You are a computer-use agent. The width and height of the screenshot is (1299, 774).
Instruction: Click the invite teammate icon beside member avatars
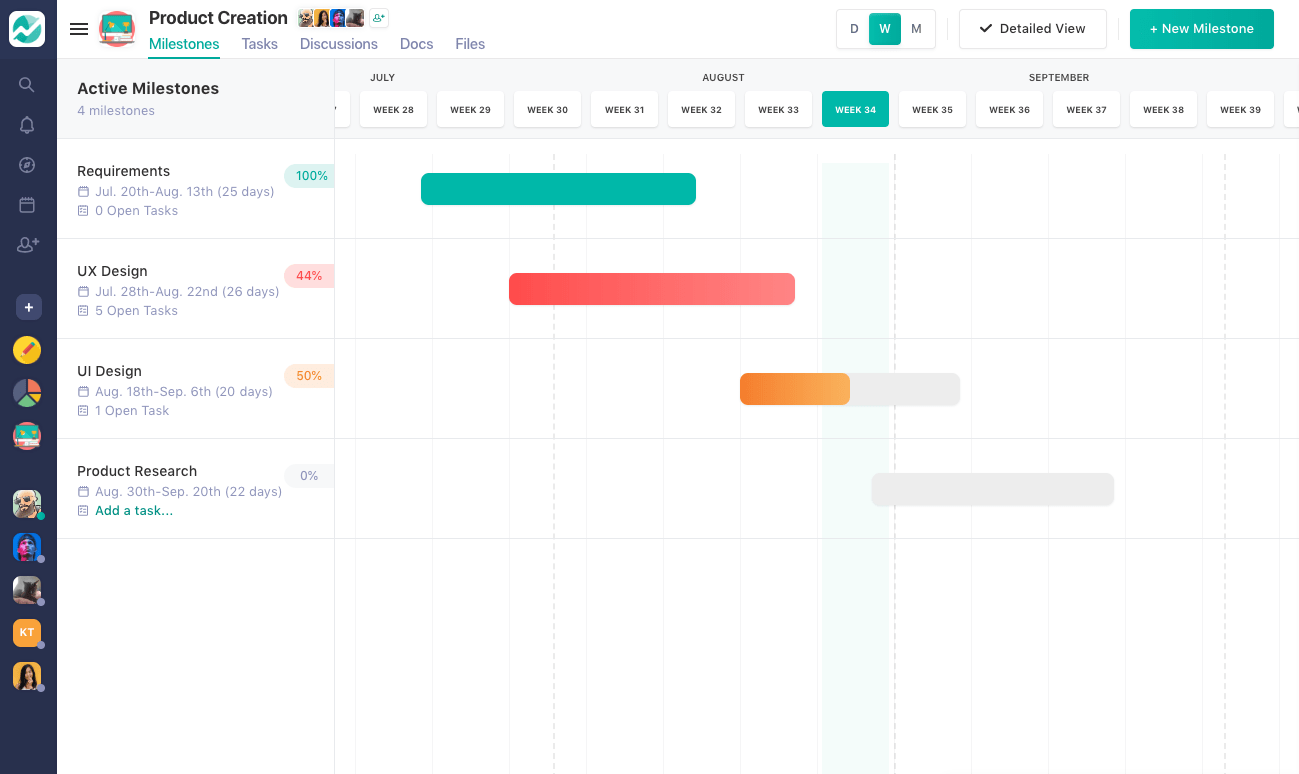pos(378,18)
